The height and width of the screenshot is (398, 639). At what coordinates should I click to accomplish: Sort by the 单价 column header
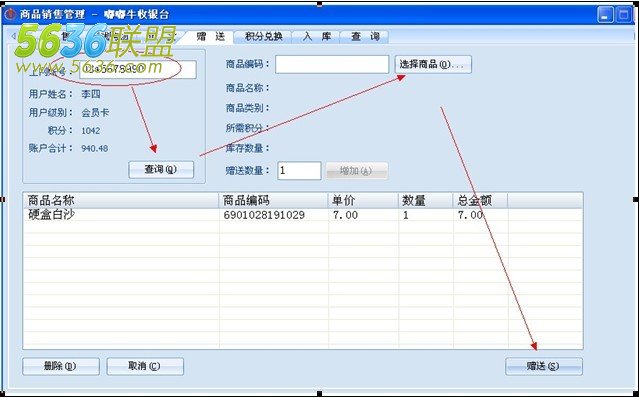click(x=363, y=200)
